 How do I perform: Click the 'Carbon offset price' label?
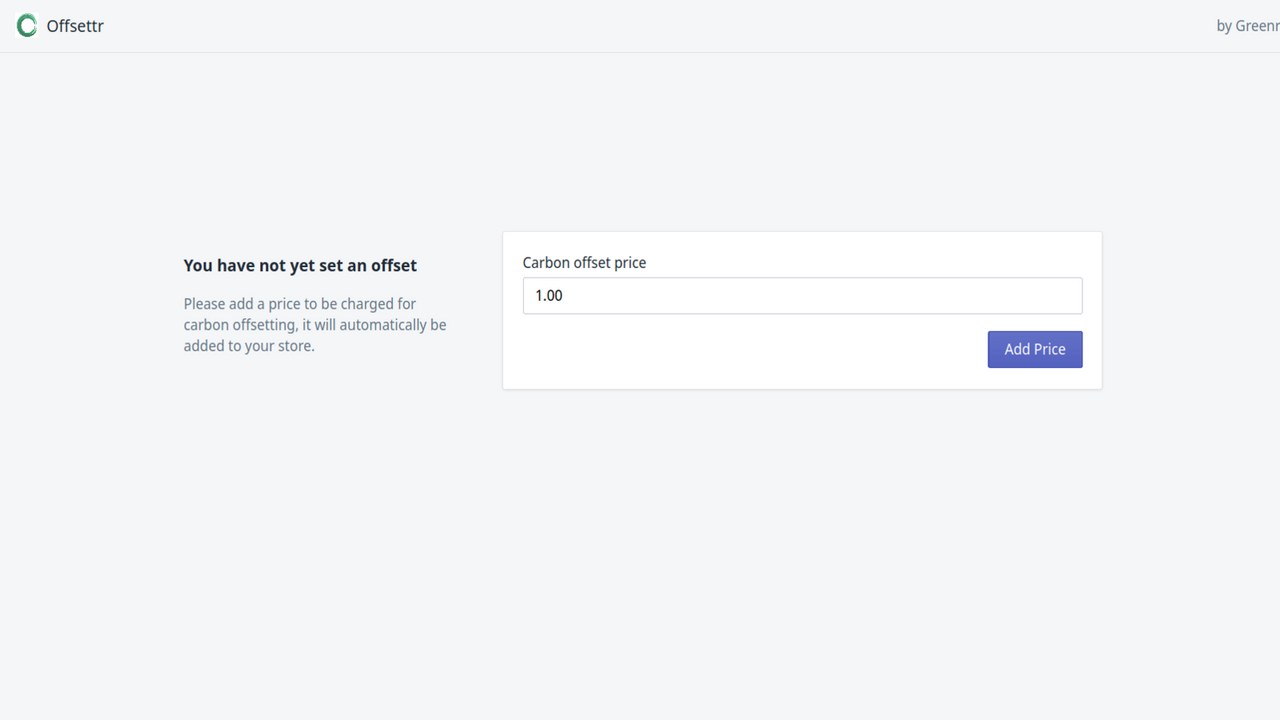pyautogui.click(x=584, y=263)
